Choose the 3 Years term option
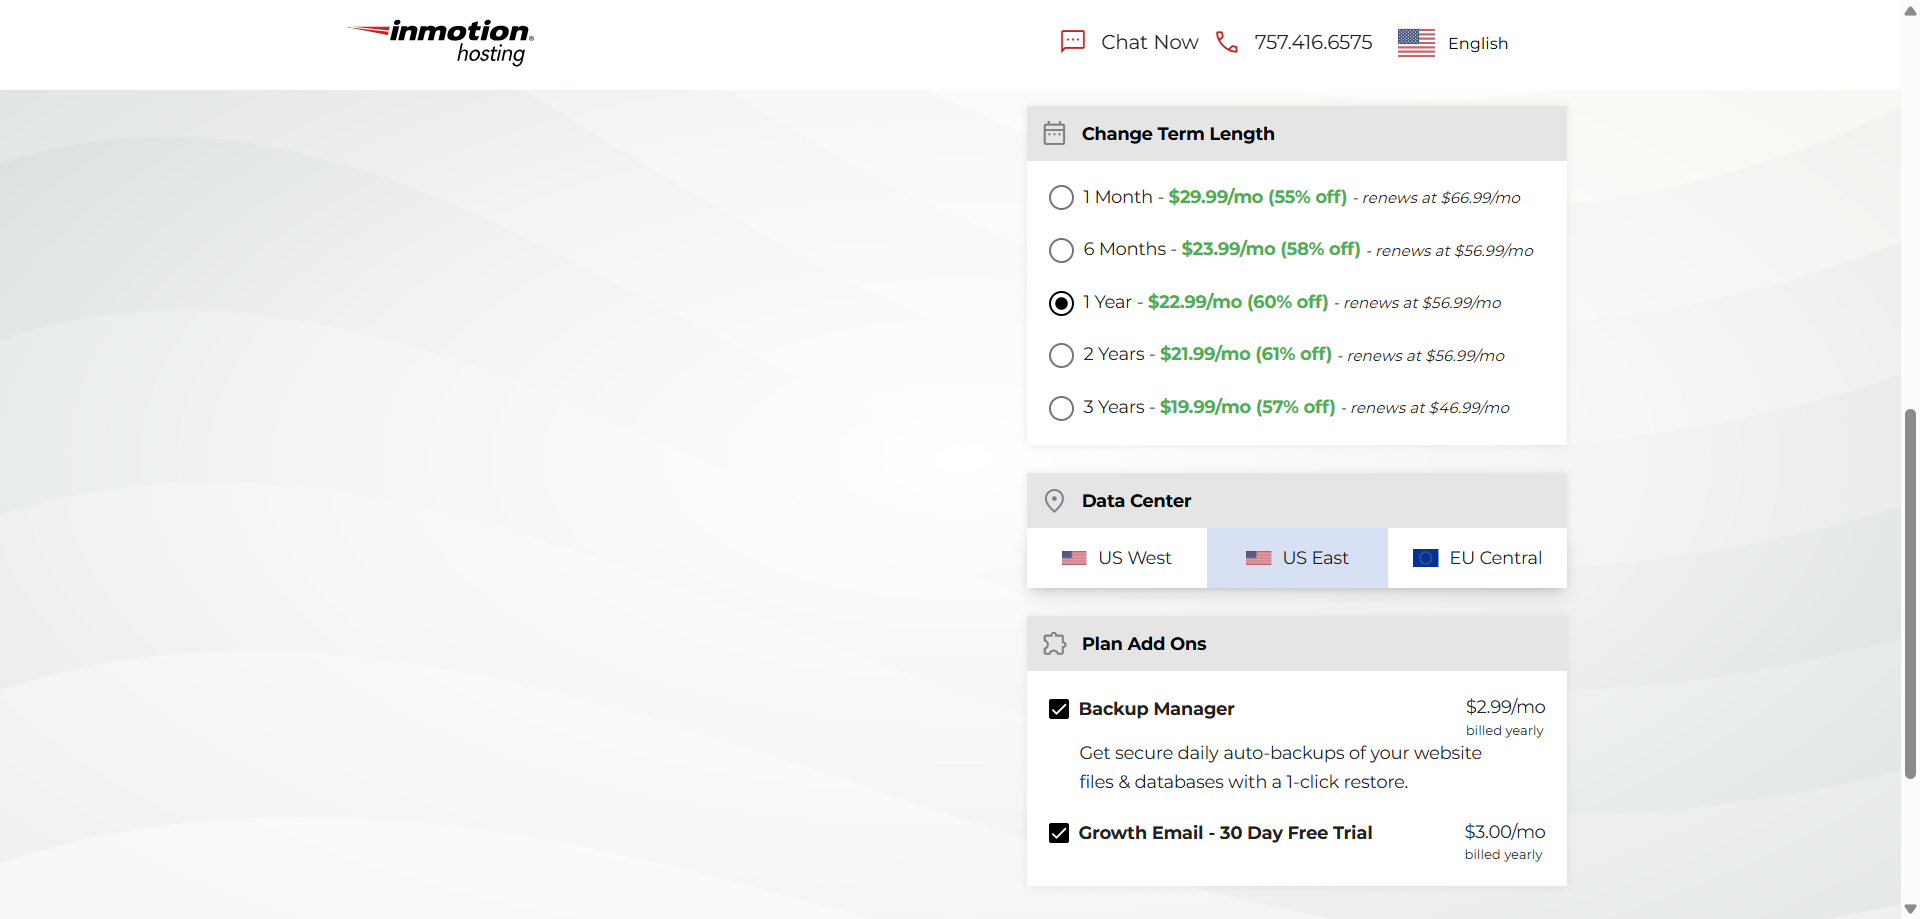Image resolution: width=1920 pixels, height=919 pixels. point(1061,408)
